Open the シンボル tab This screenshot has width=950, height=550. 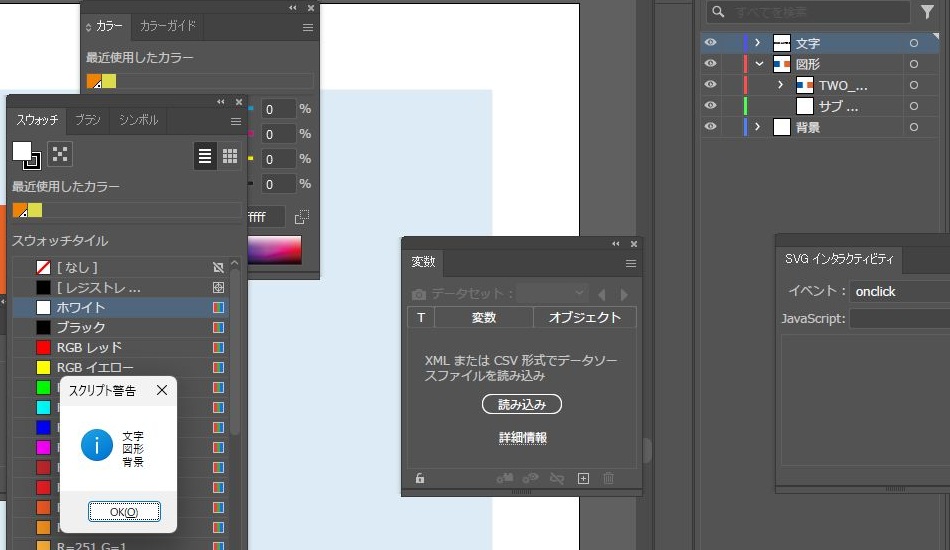point(138,120)
